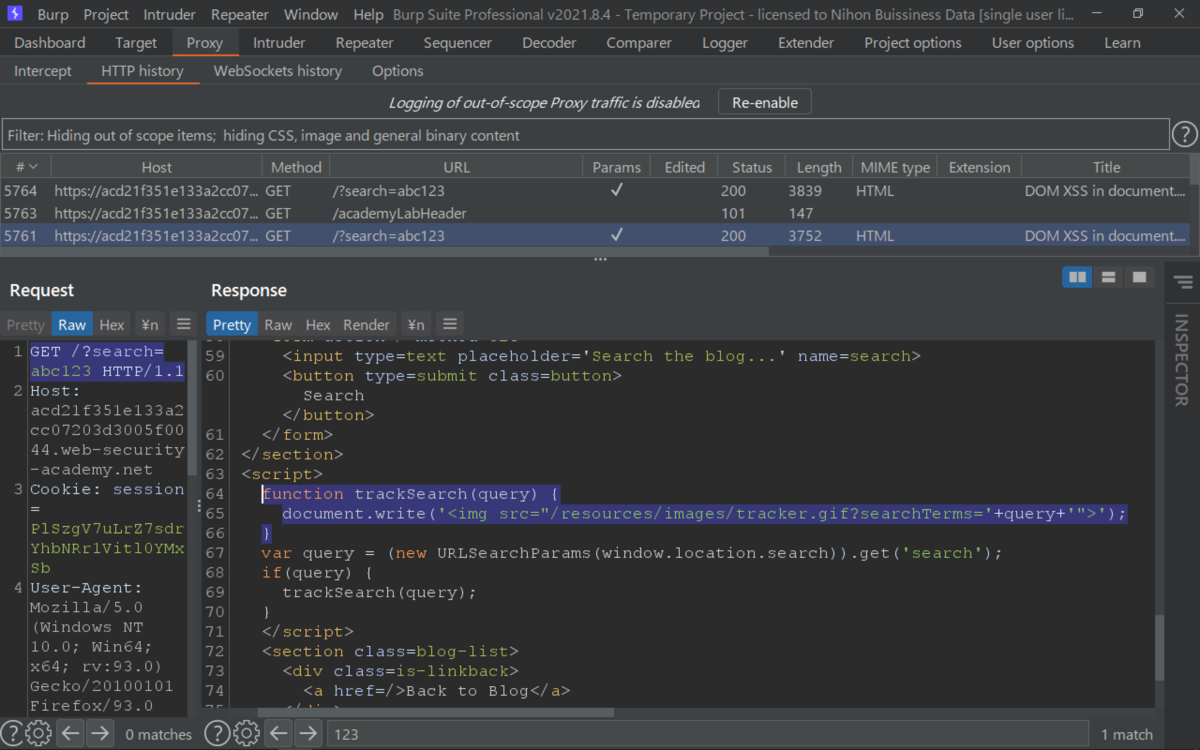The image size is (1200, 750).
Task: Switch to the Decoder tab
Action: [549, 43]
